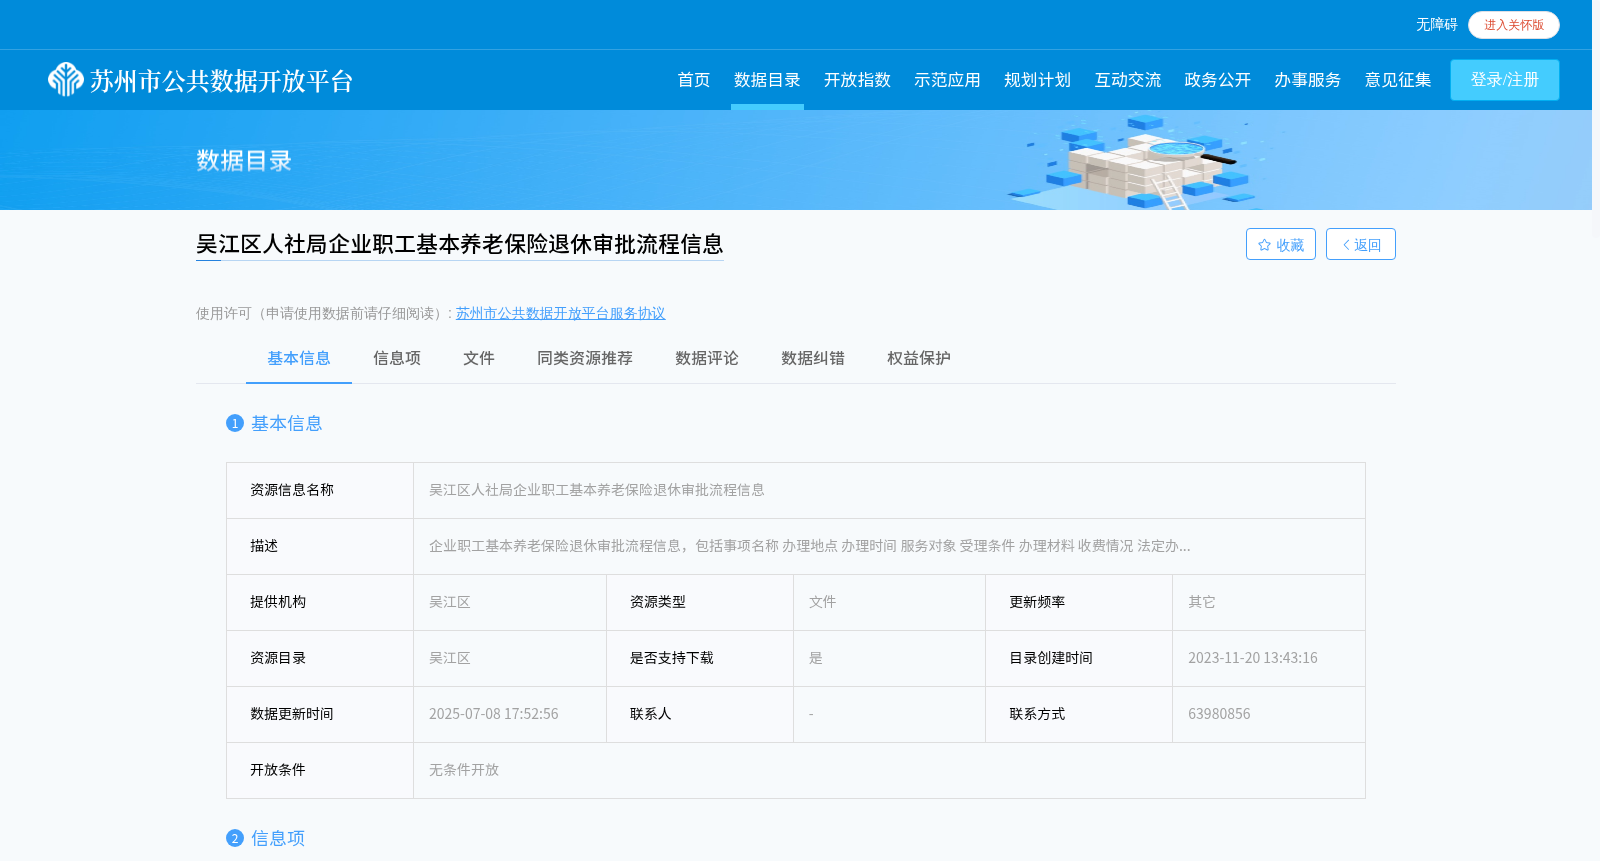Screen dimensions: 1600x861
Task: Click the star 收藏 favorite button
Action: pyautogui.click(x=1281, y=244)
